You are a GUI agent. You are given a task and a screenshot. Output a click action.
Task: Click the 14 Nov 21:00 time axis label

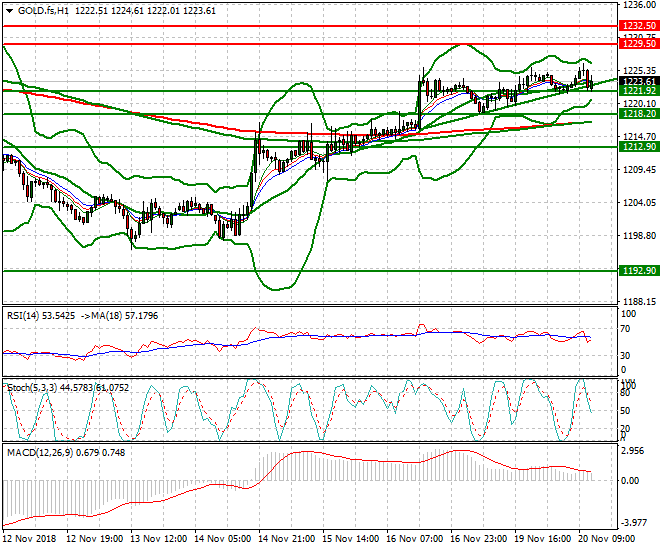click(x=287, y=539)
